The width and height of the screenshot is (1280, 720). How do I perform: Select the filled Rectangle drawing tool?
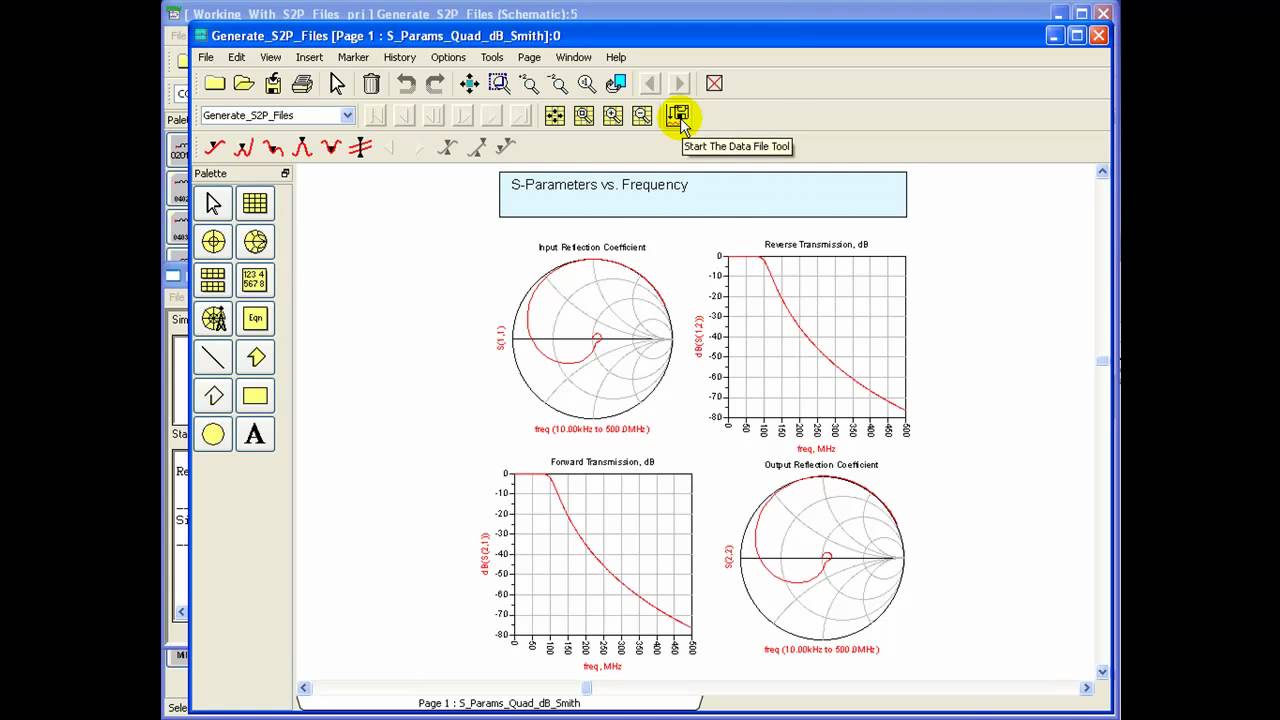coord(255,396)
